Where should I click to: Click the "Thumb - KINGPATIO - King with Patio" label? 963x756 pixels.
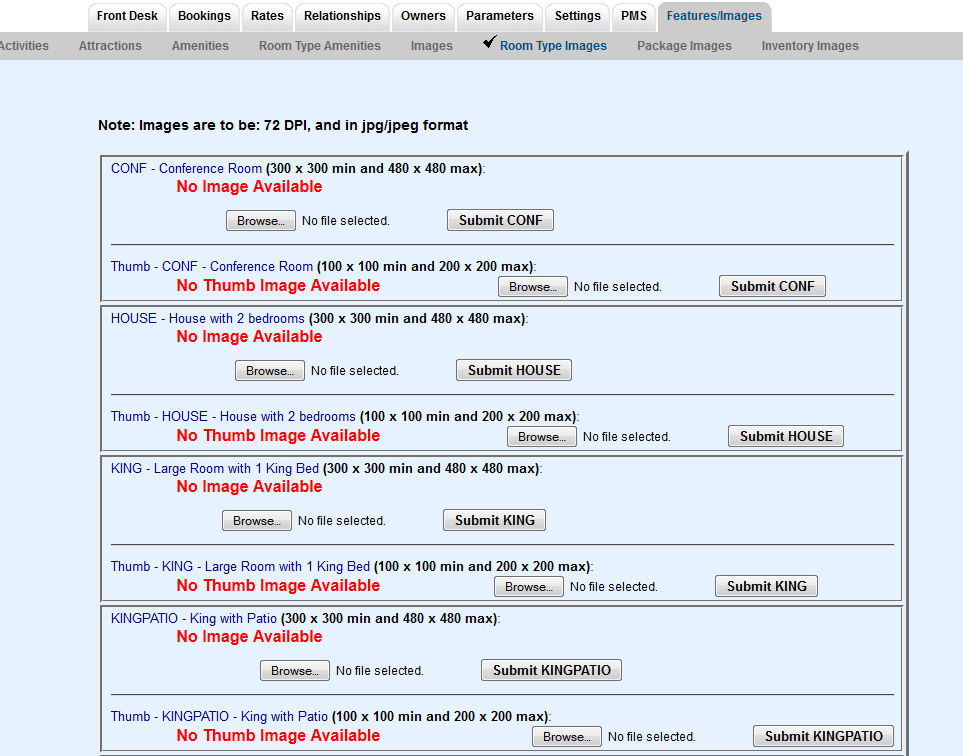[x=219, y=716]
